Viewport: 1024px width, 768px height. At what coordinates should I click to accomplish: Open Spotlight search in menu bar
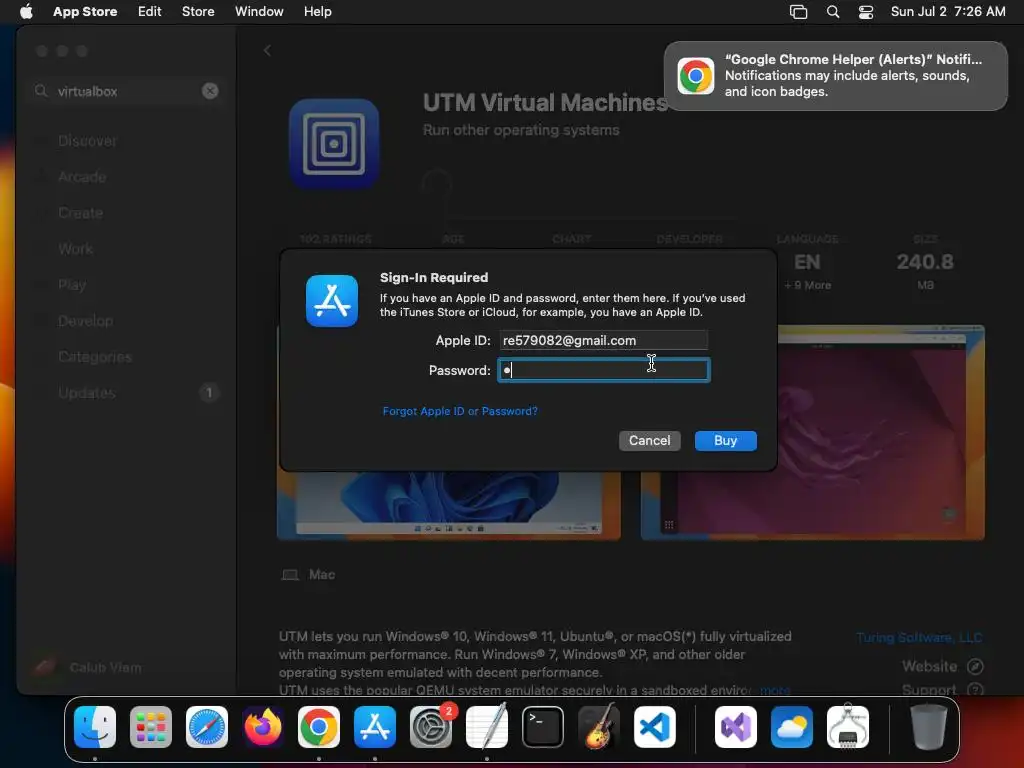pyautogui.click(x=833, y=11)
